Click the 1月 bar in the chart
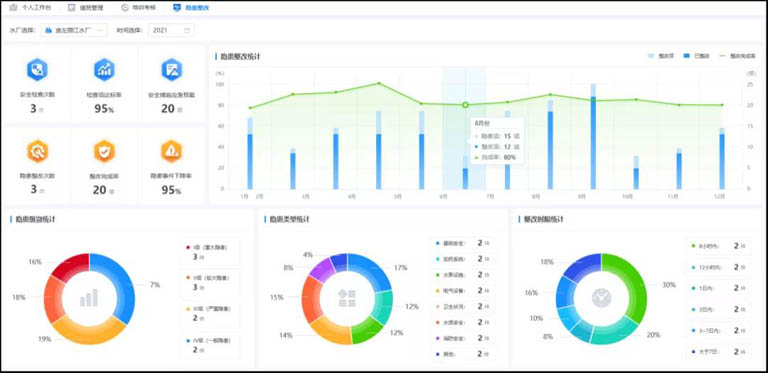The image size is (768, 373). pyautogui.click(x=250, y=153)
